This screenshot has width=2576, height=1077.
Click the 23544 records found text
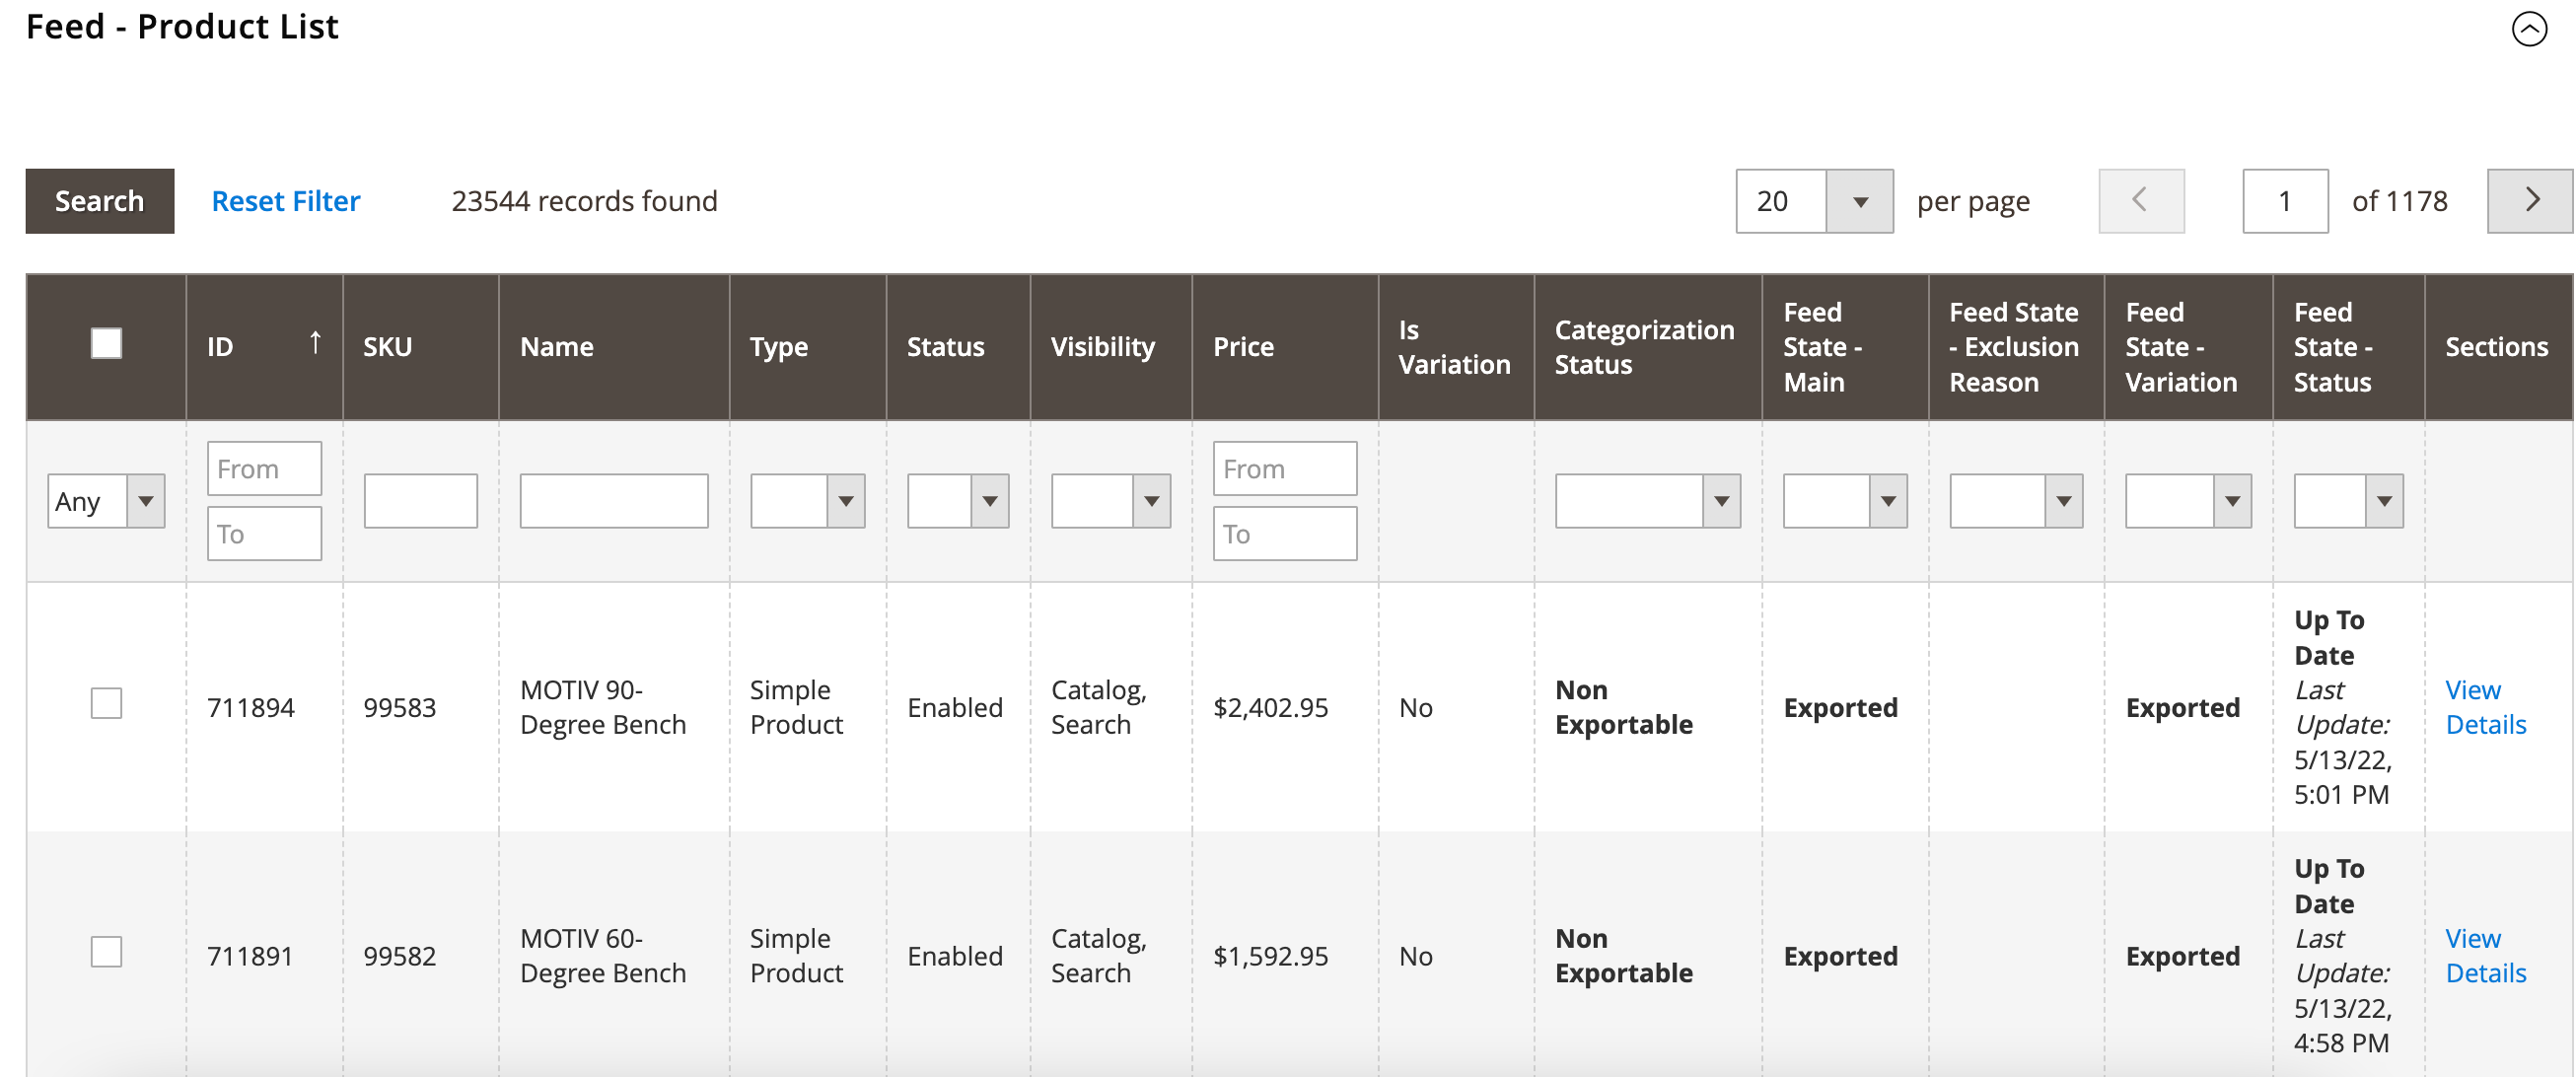584,201
